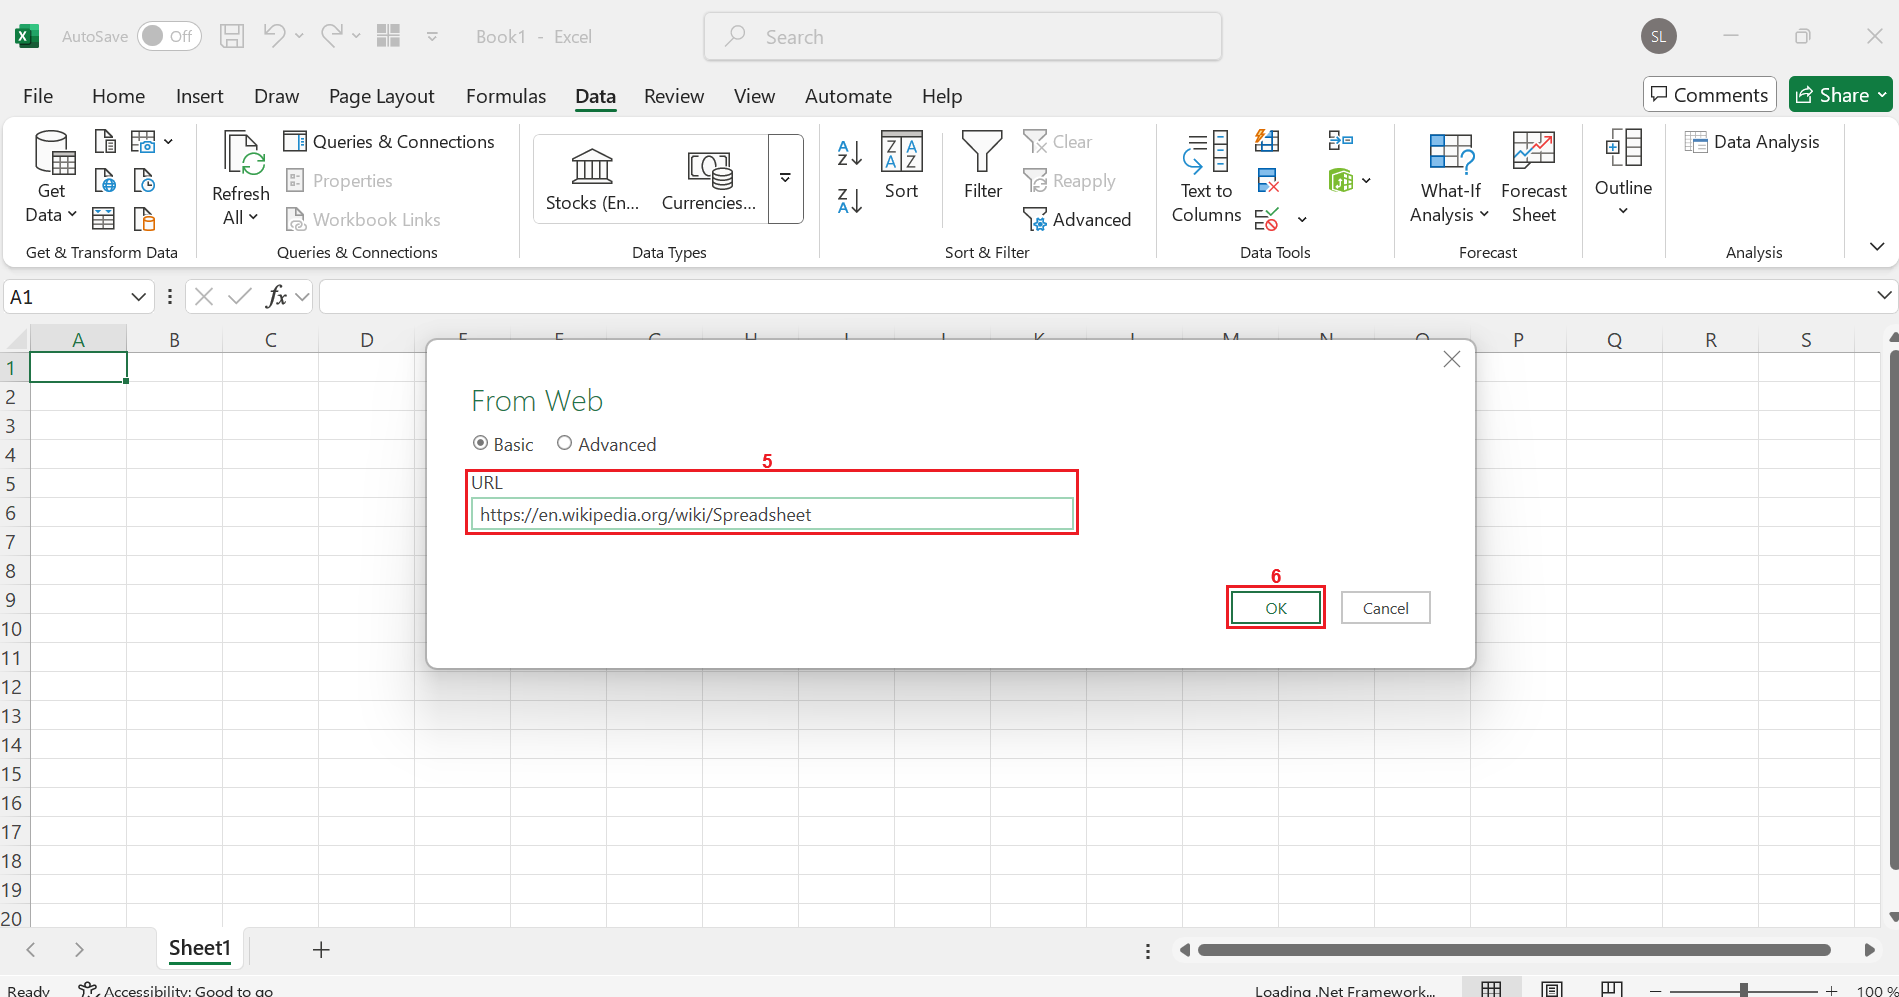Select Currencies data type
The width and height of the screenshot is (1899, 997).
pyautogui.click(x=709, y=179)
